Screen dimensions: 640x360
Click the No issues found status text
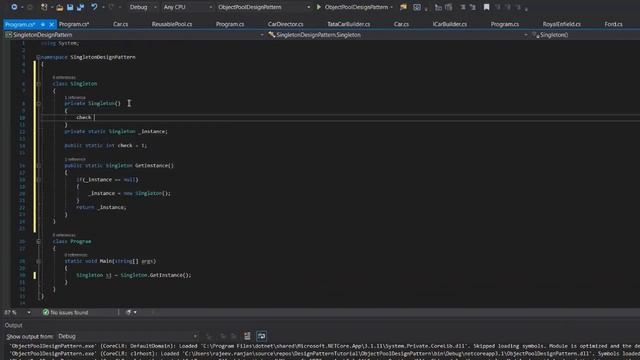coord(69,312)
